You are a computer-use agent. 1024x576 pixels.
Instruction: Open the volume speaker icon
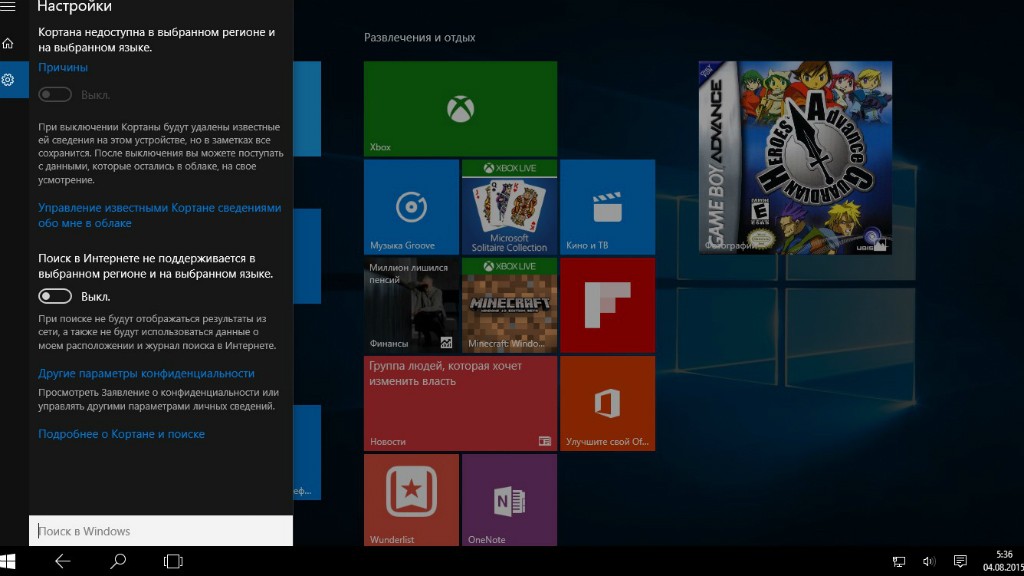(929, 562)
